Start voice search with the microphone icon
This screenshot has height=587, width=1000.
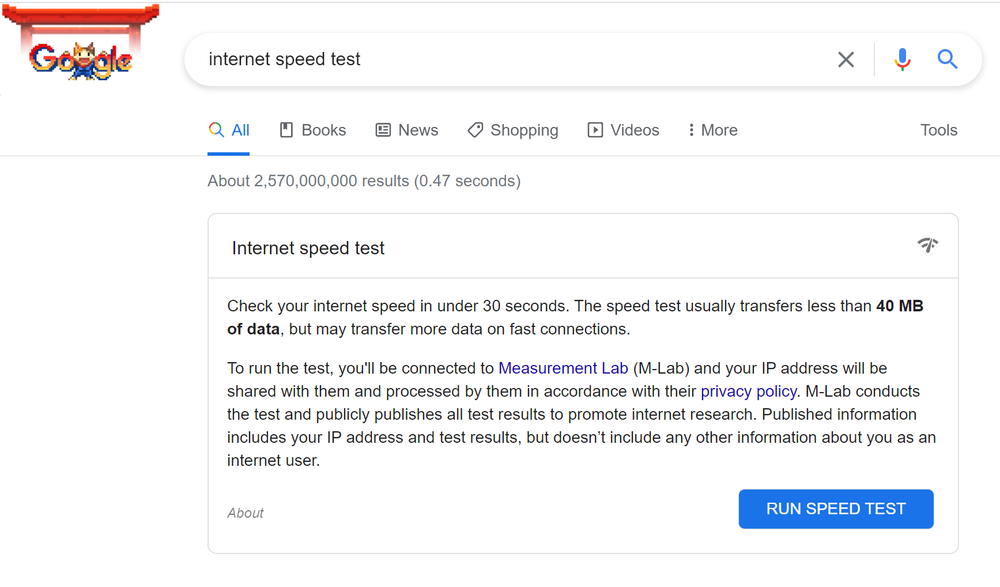point(902,59)
